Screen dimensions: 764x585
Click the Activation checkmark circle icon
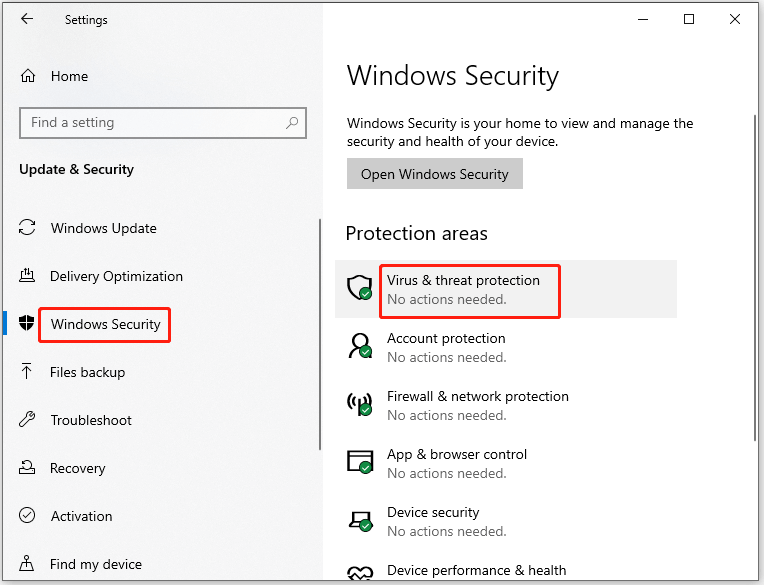(x=27, y=515)
